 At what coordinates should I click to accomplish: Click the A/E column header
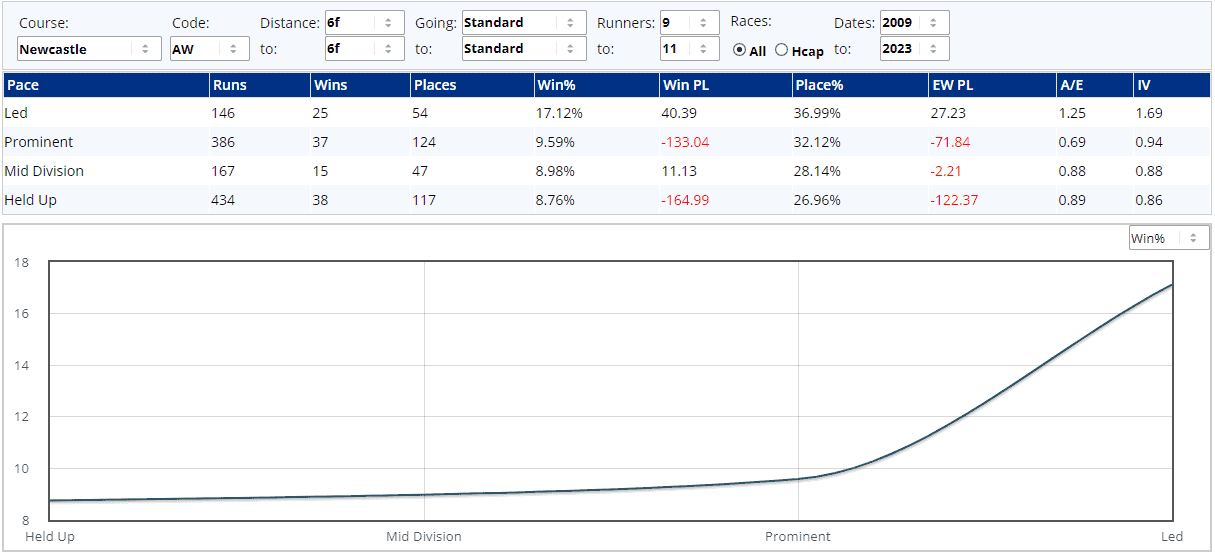pyautogui.click(x=1071, y=85)
